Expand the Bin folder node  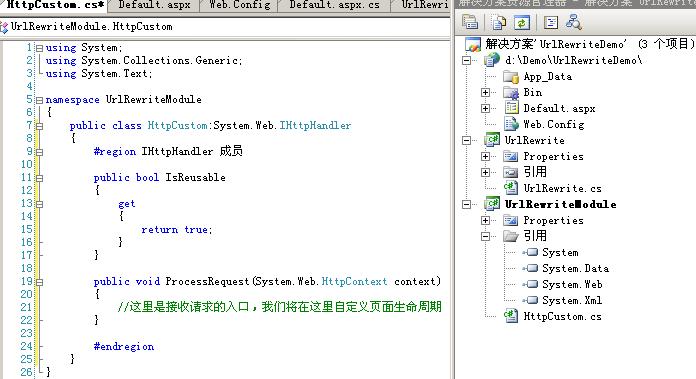tap(486, 92)
